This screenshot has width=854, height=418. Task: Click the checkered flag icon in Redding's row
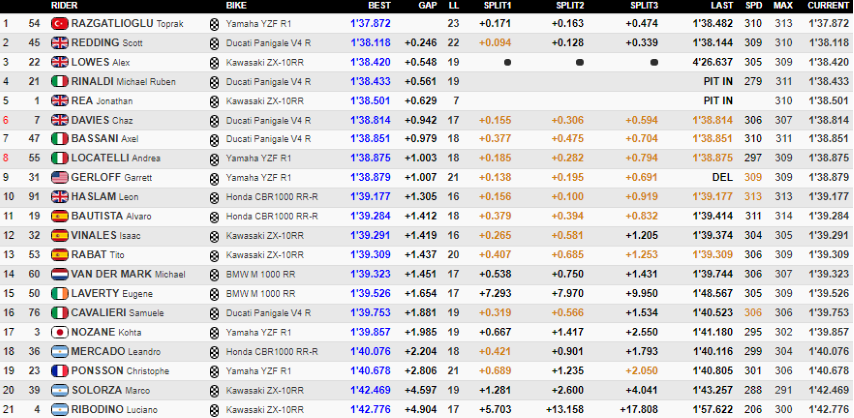[214, 43]
